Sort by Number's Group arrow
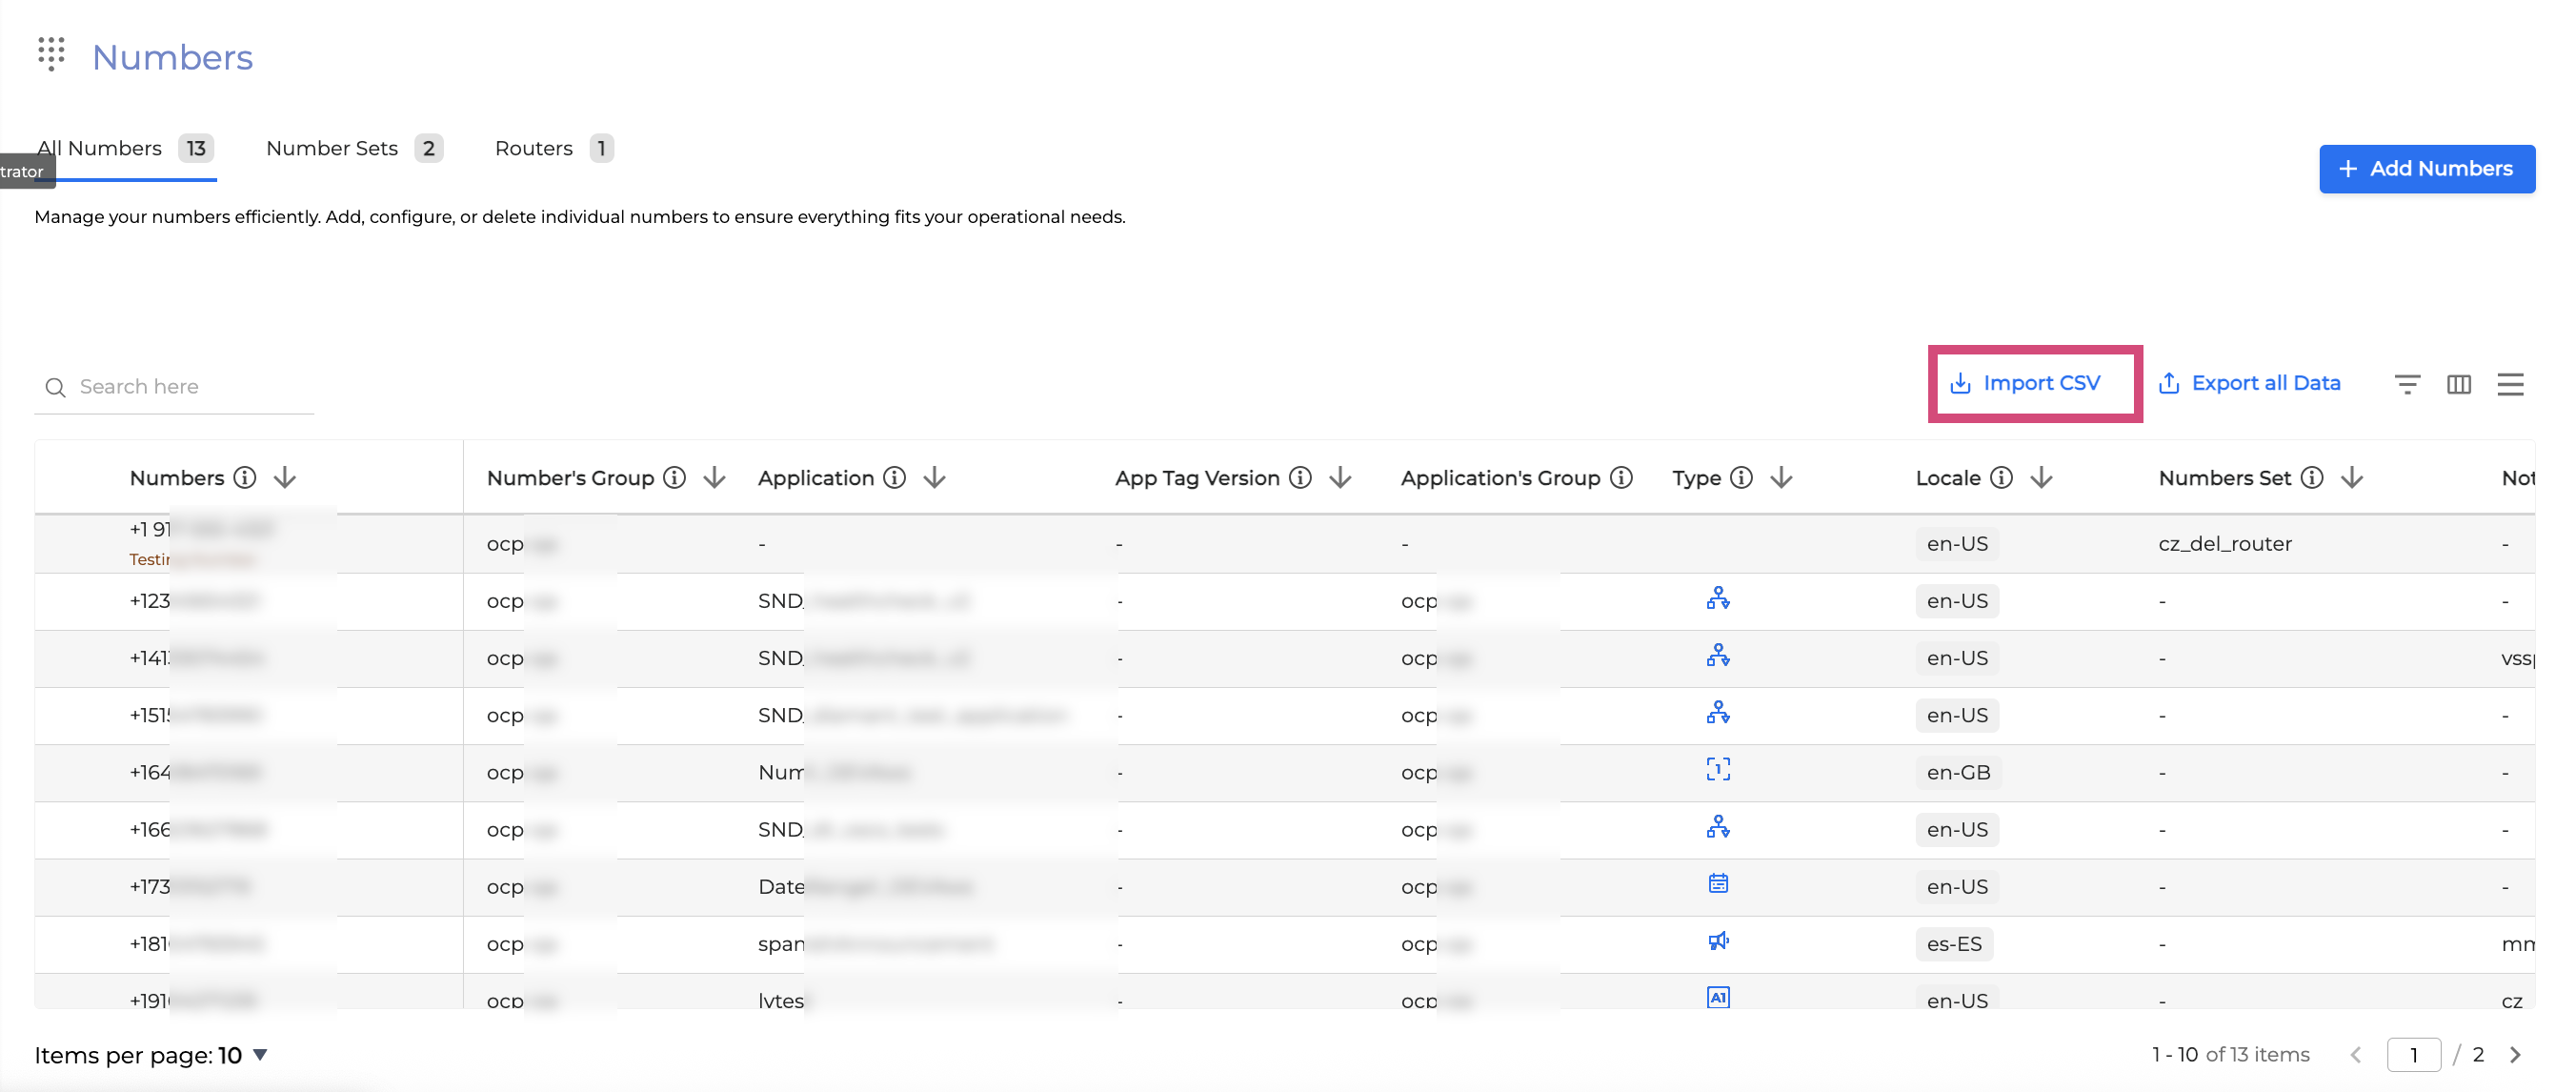This screenshot has height=1092, width=2576. click(x=714, y=478)
